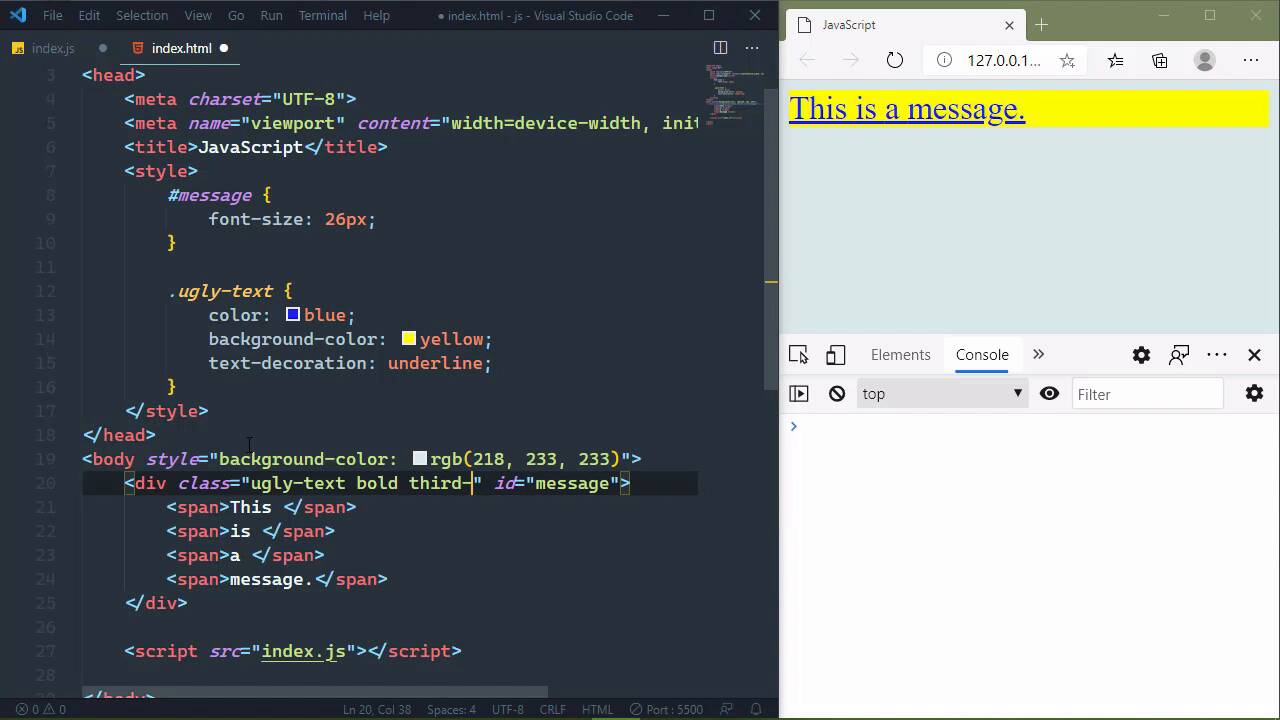Open a new browser tab

point(1042,25)
